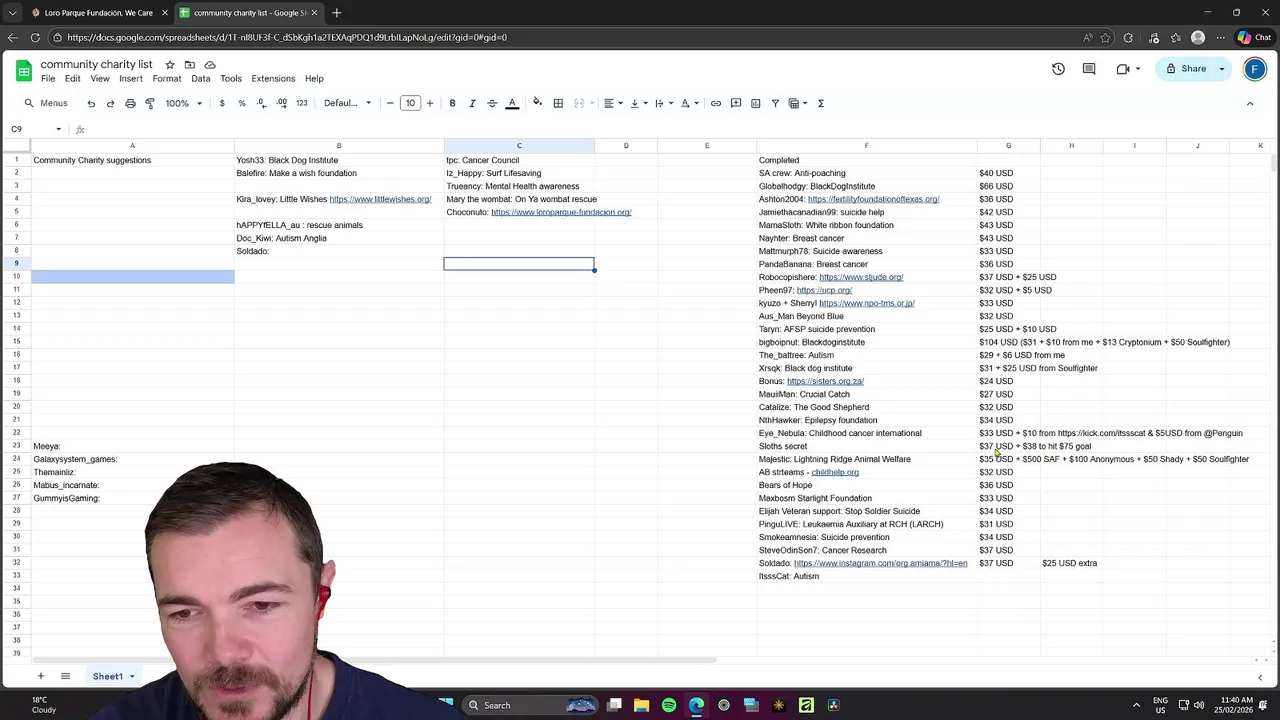Open the more number formats 123 menu
The width and height of the screenshot is (1280, 720).
point(302,103)
